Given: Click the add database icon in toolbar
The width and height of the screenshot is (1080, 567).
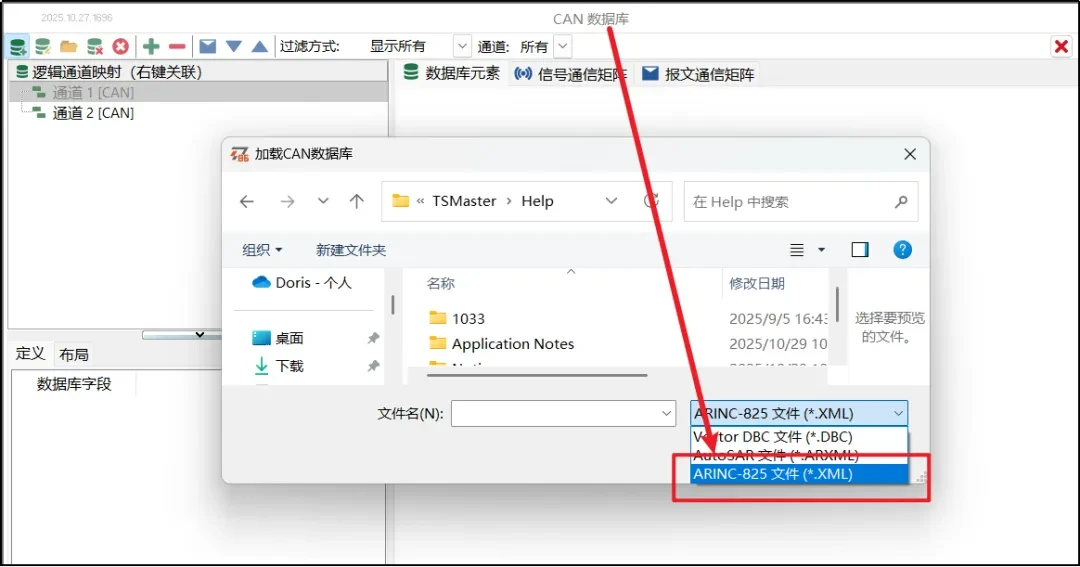Looking at the screenshot, I should tap(18, 46).
